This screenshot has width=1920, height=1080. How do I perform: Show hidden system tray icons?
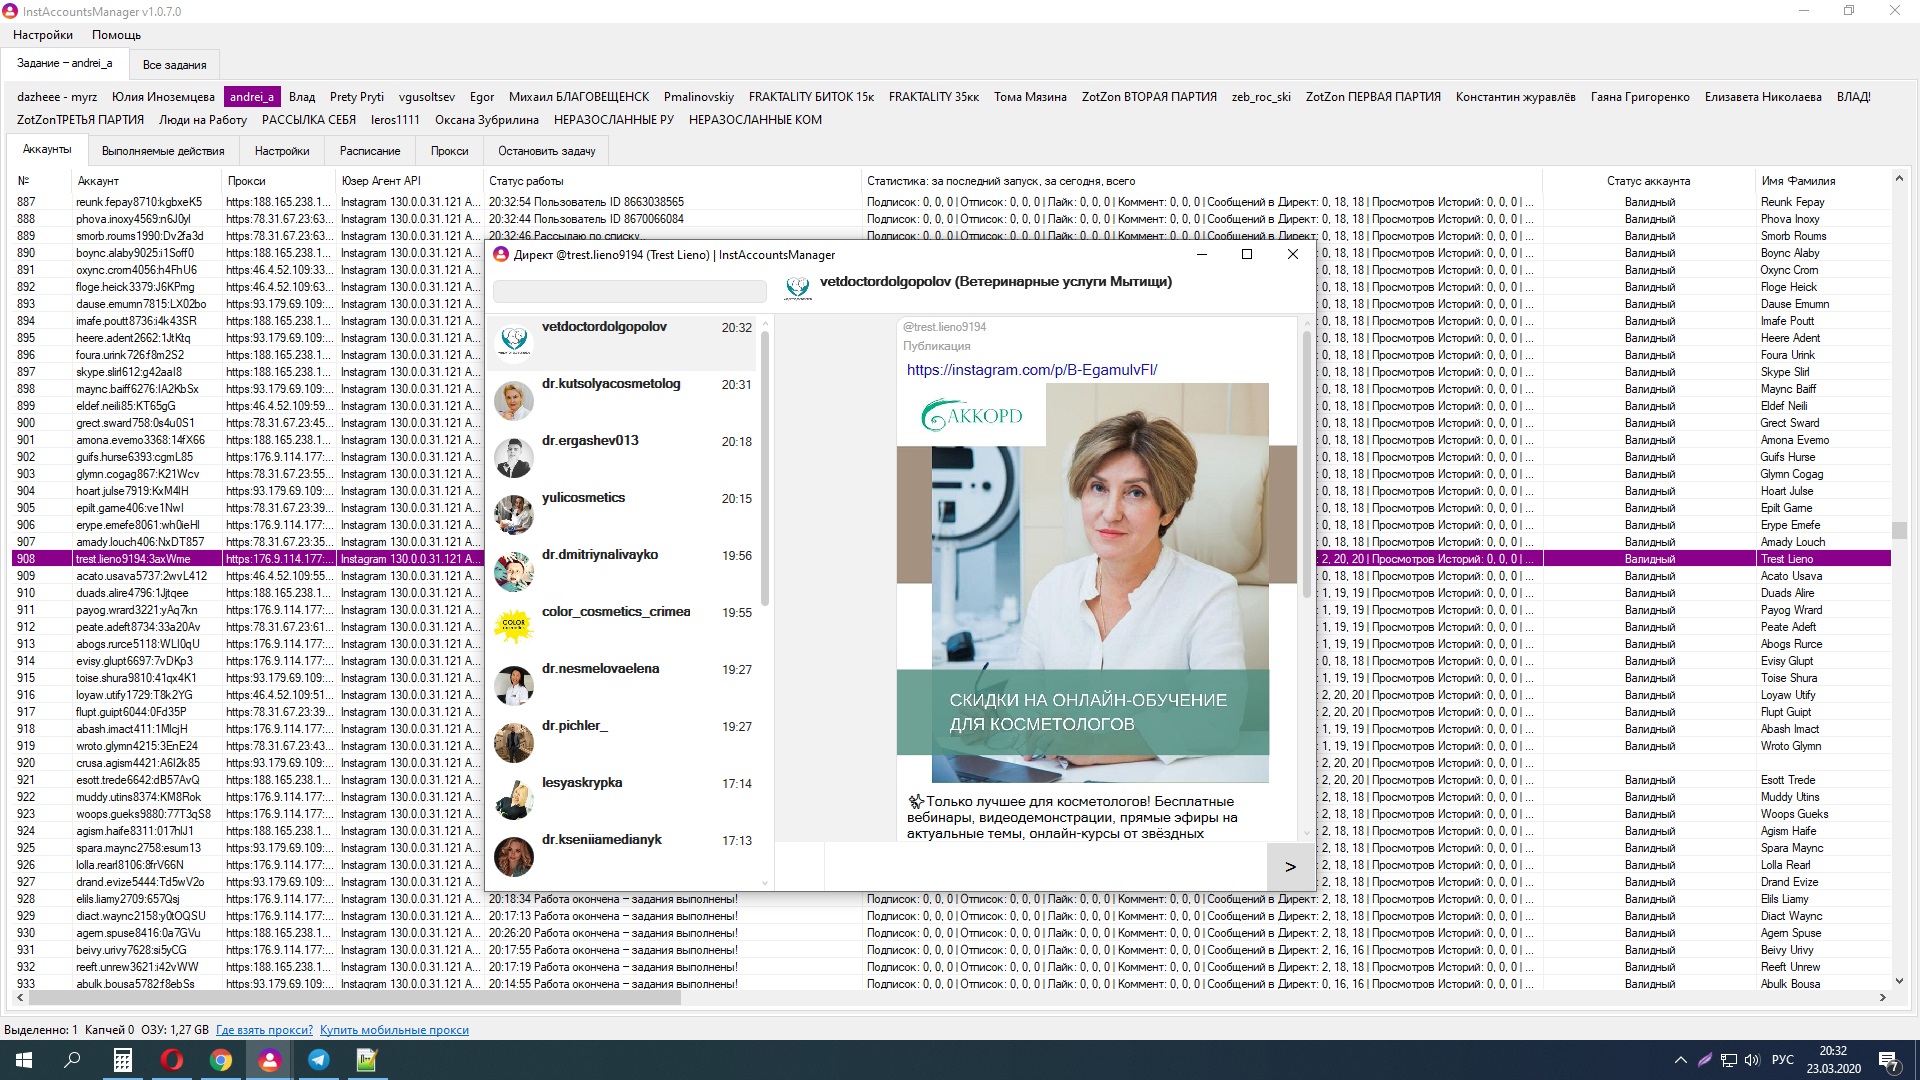(x=1680, y=1060)
